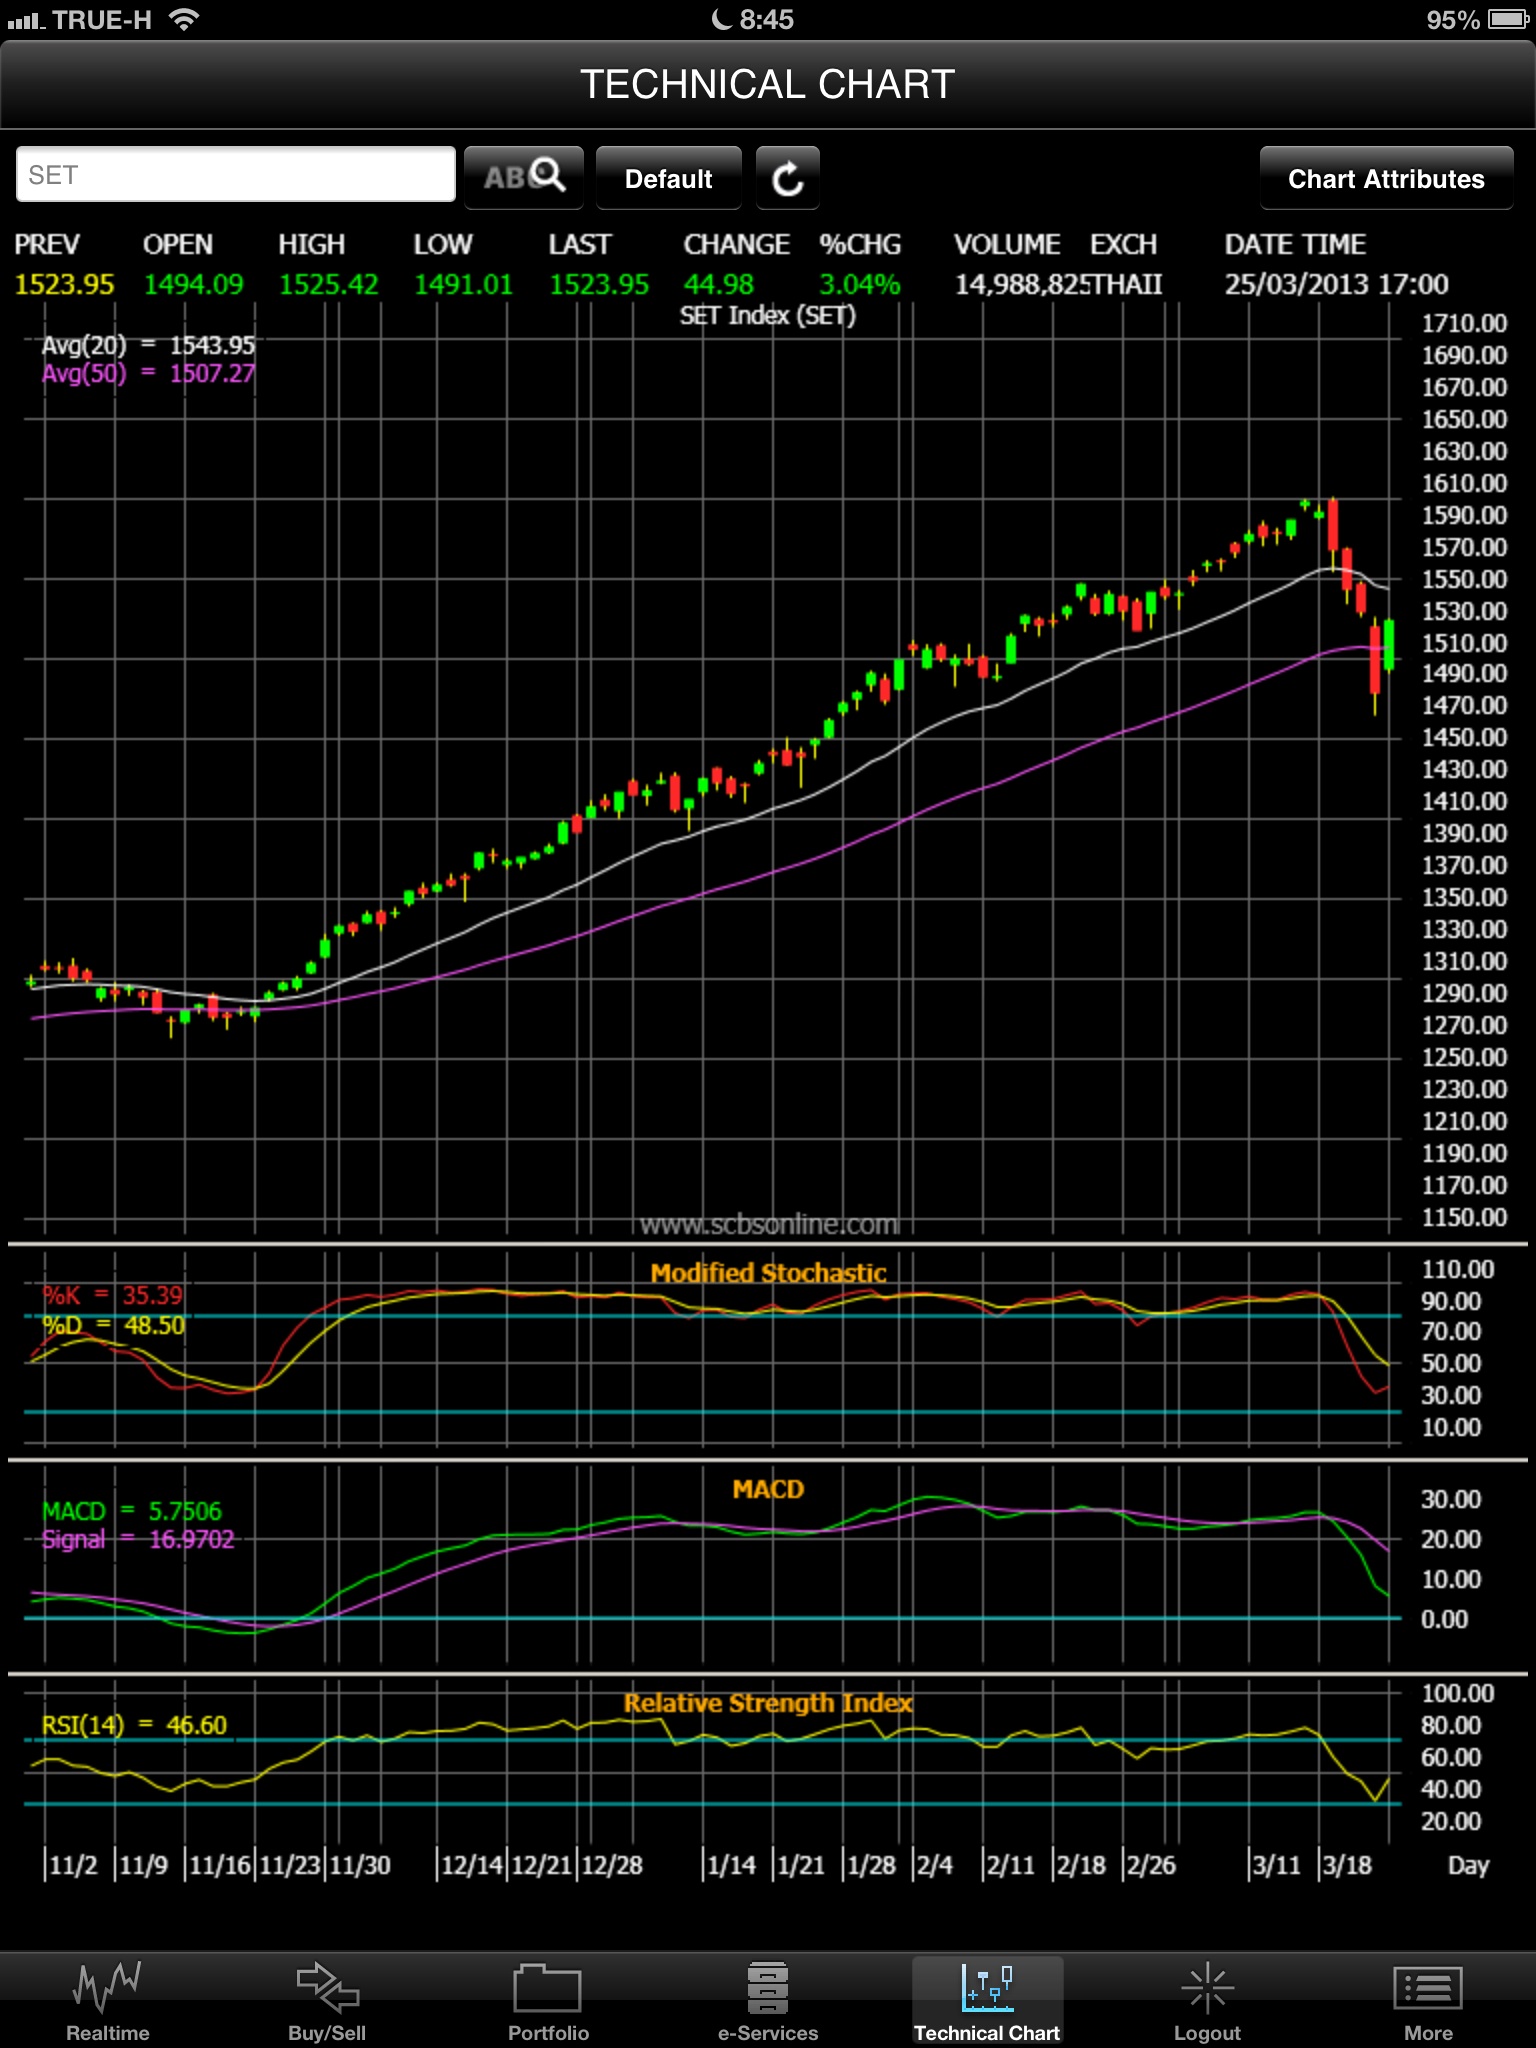This screenshot has width=1536, height=2048.
Task: Tap the cellular signal bars
Action: point(26,20)
